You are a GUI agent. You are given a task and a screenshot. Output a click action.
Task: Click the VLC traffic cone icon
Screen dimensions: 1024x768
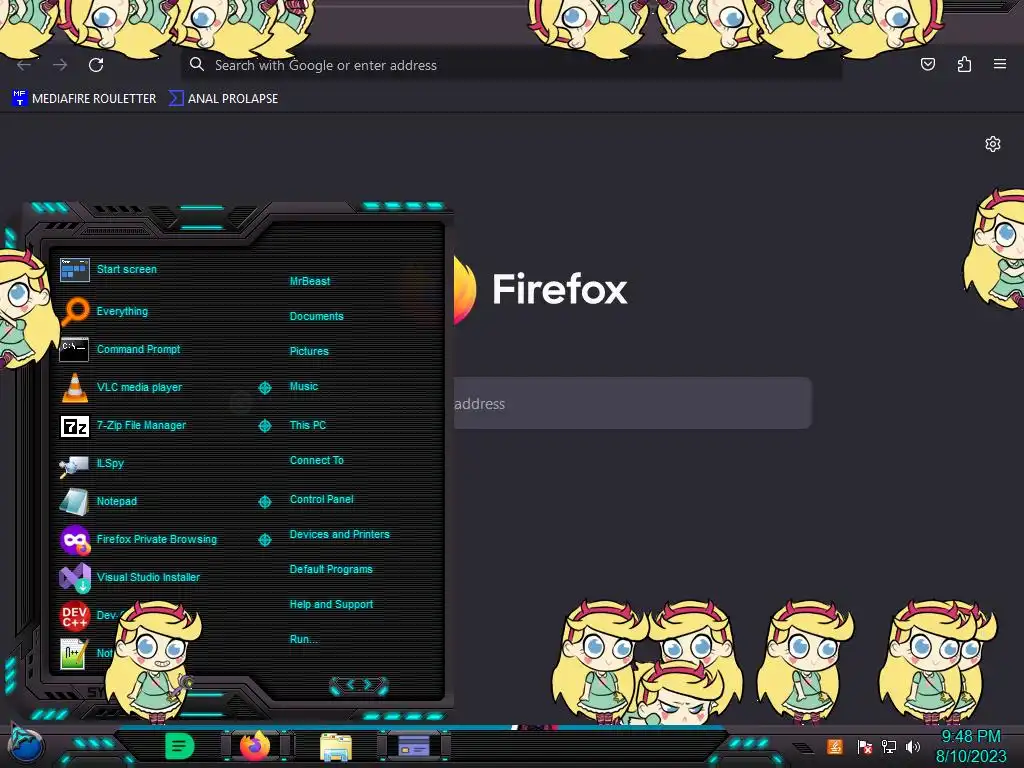click(x=74, y=387)
